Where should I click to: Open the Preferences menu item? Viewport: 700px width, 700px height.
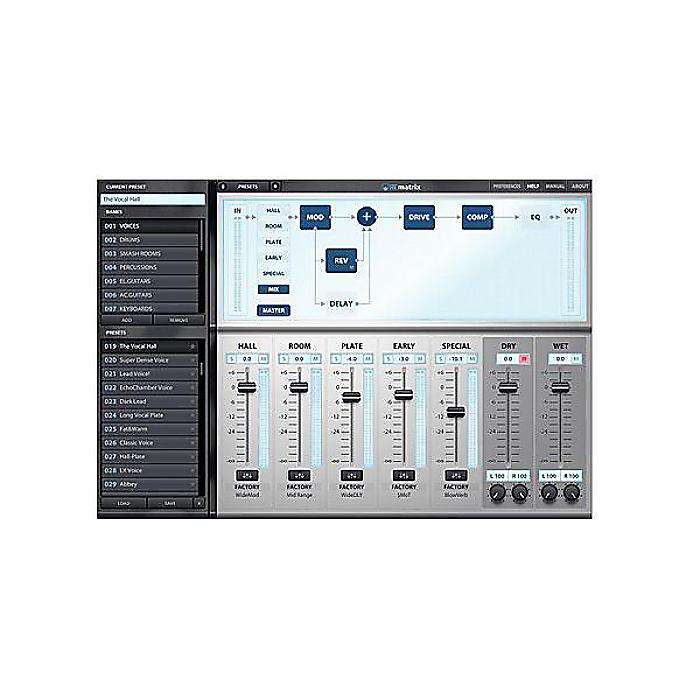(x=507, y=187)
